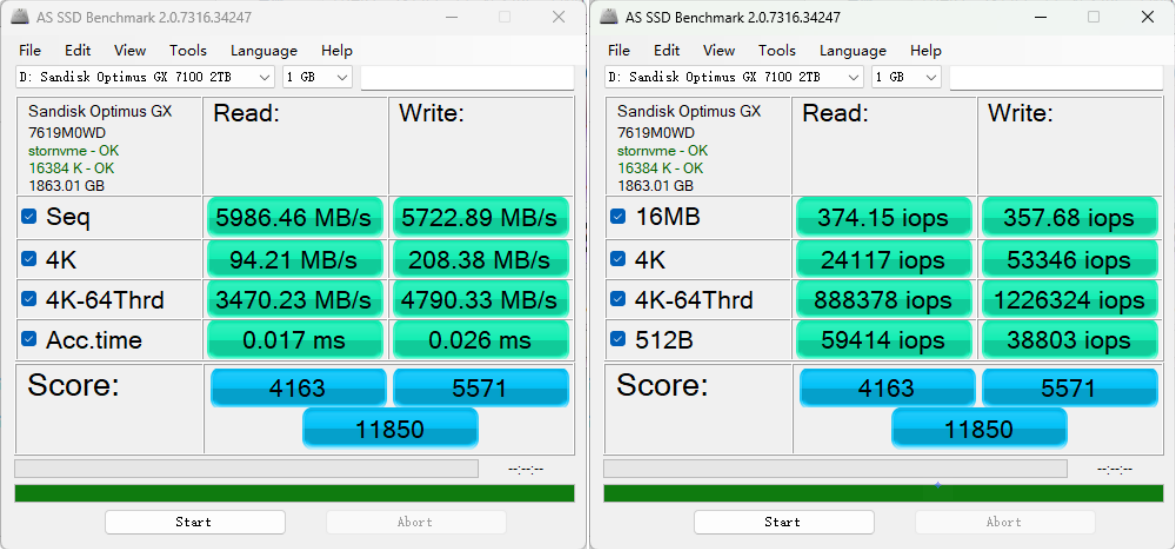Click the Seq write result 5722.89 MB/s

pos(480,217)
